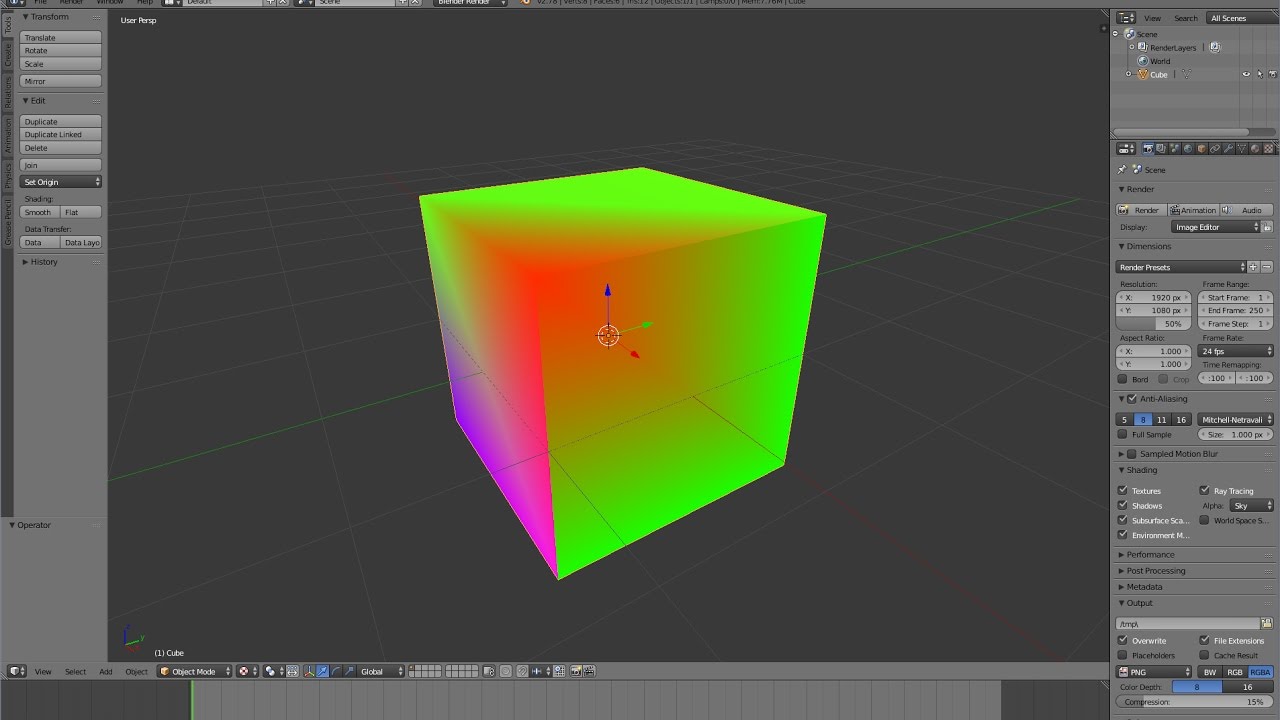Click the 3D view editor type icon

pos(17,672)
